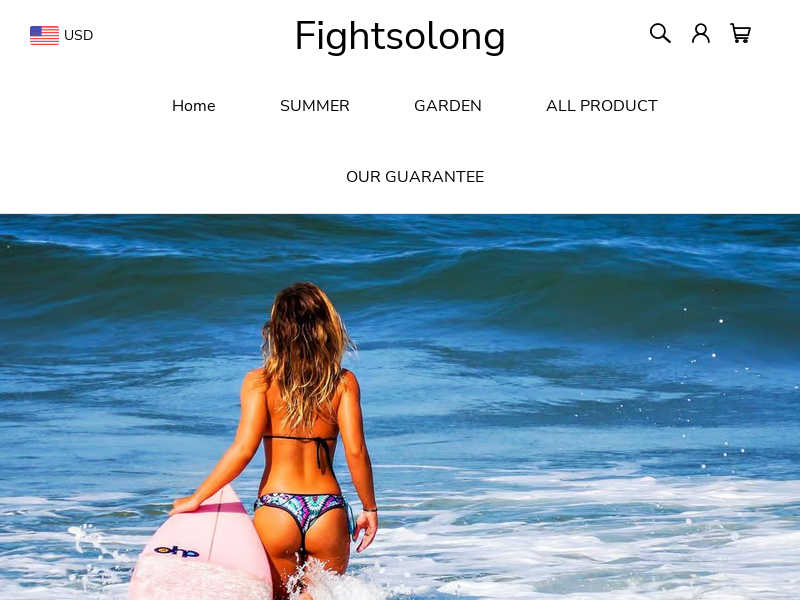Click the white sea foam in banner
800x600 pixels.
point(587,536)
